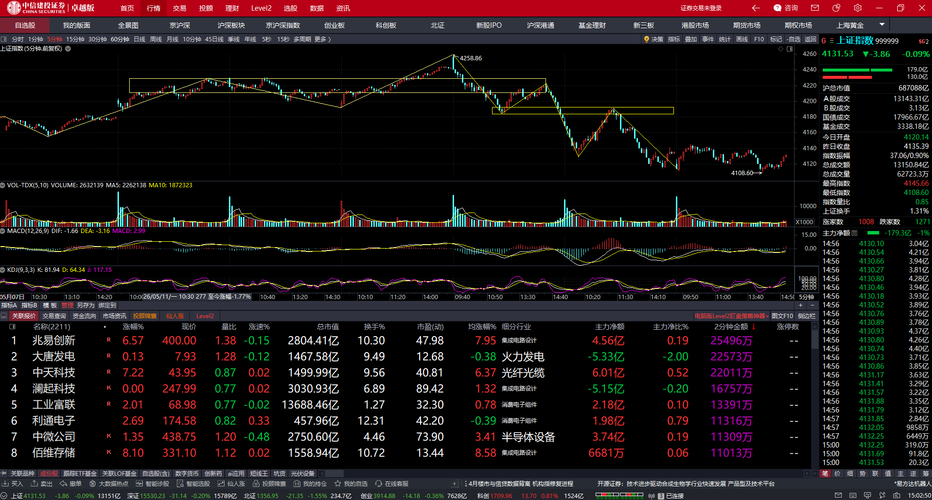Image resolution: width=932 pixels, height=500 pixels.
Task: Click the back arrow icon in title bar
Action: [755, 8]
